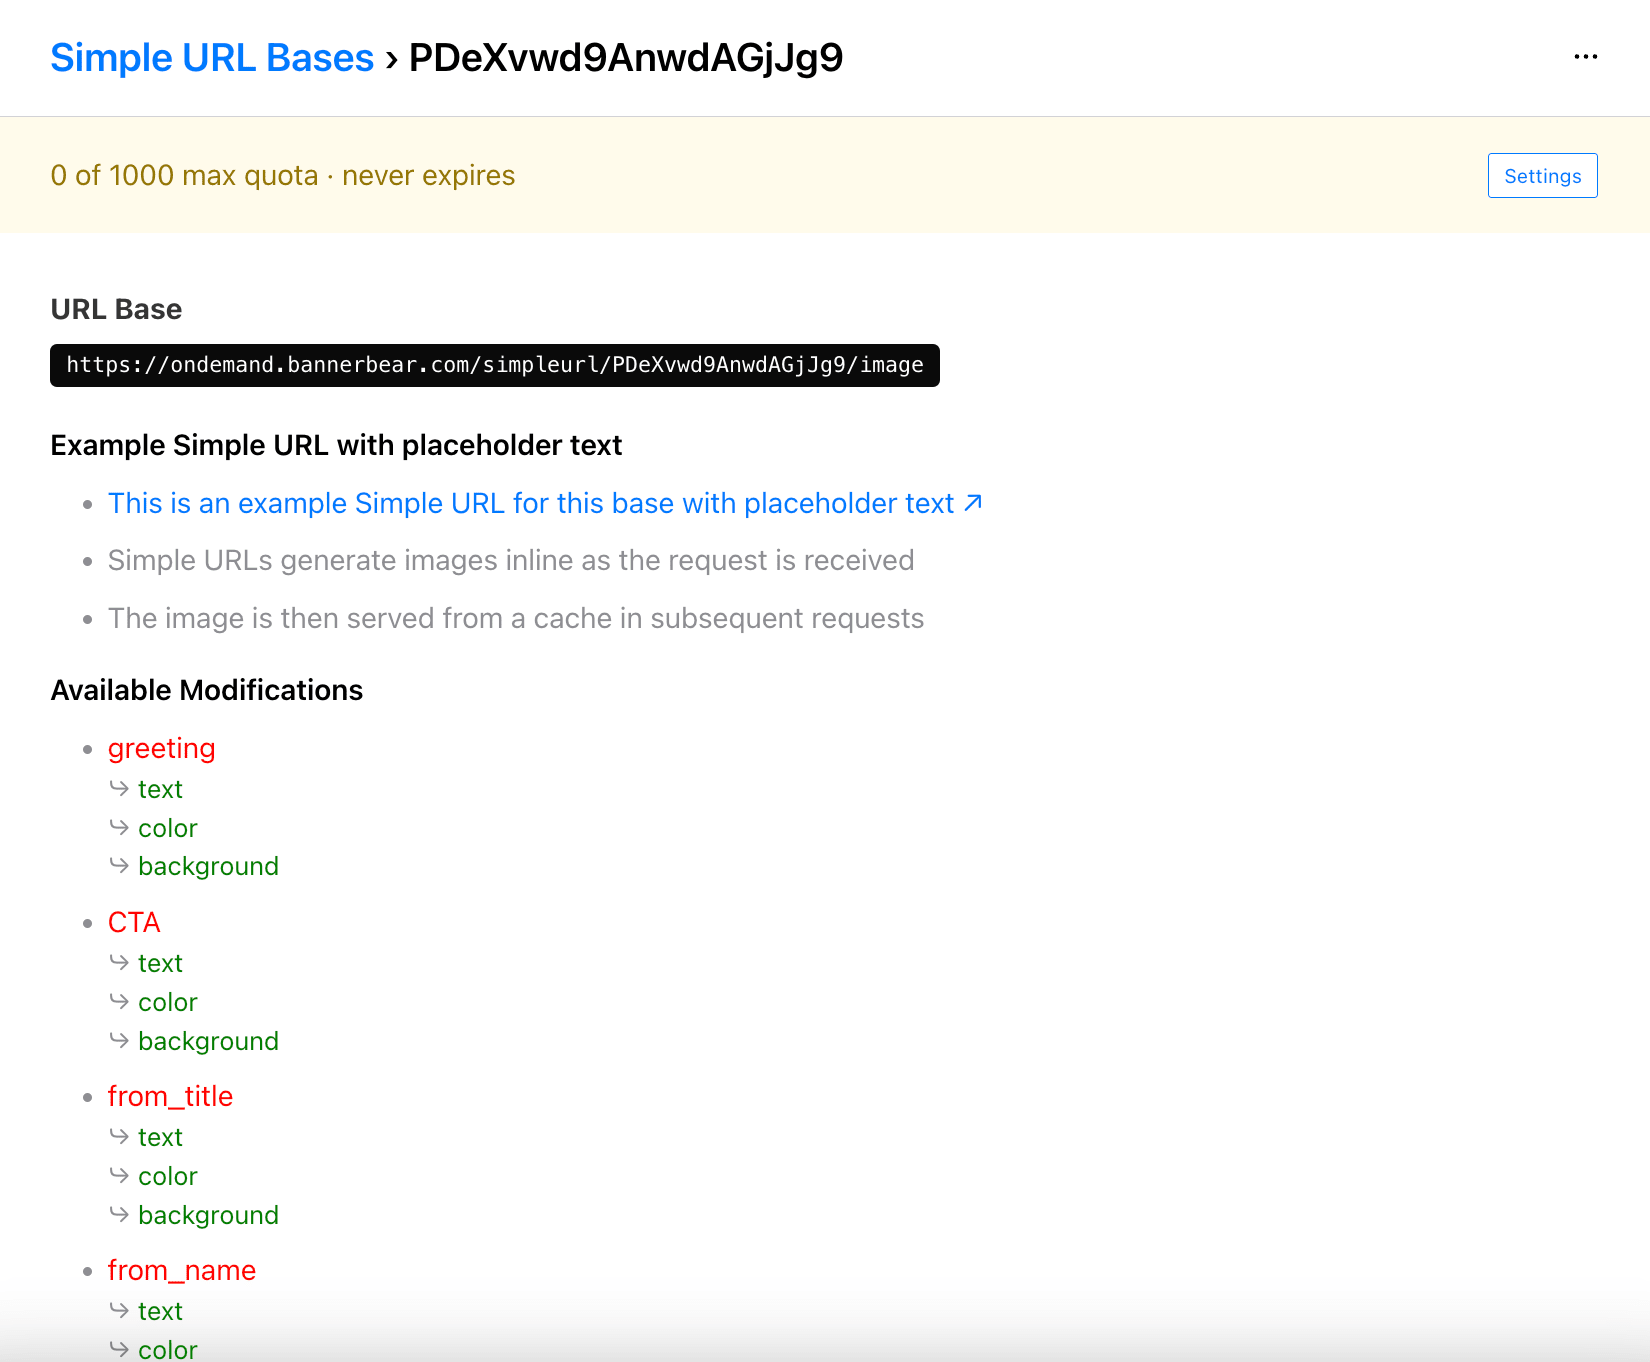This screenshot has width=1650, height=1362.
Task: Click the background property under greeting
Action: tap(208, 866)
